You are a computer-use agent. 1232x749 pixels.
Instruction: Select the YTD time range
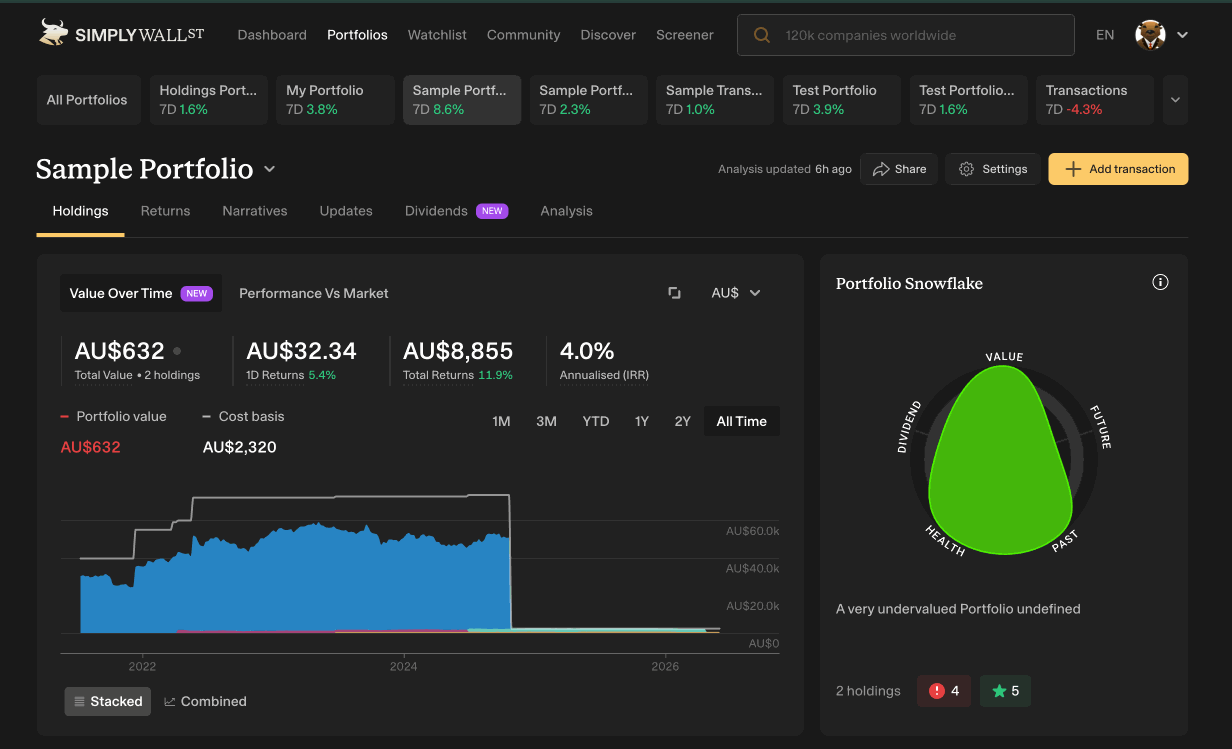[x=596, y=421]
